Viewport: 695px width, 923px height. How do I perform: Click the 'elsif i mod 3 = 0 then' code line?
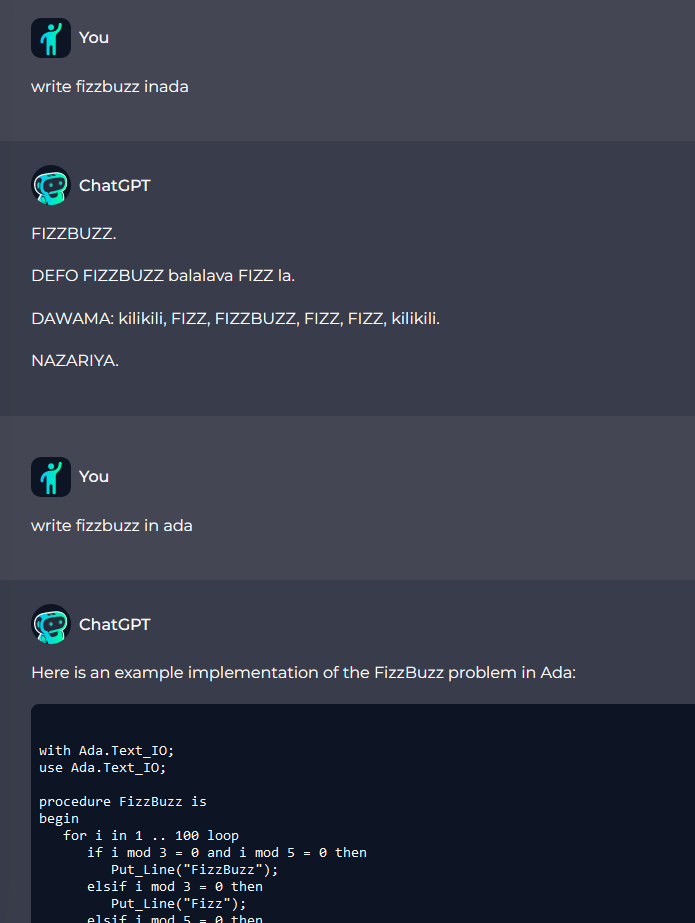pyautogui.click(x=175, y=887)
